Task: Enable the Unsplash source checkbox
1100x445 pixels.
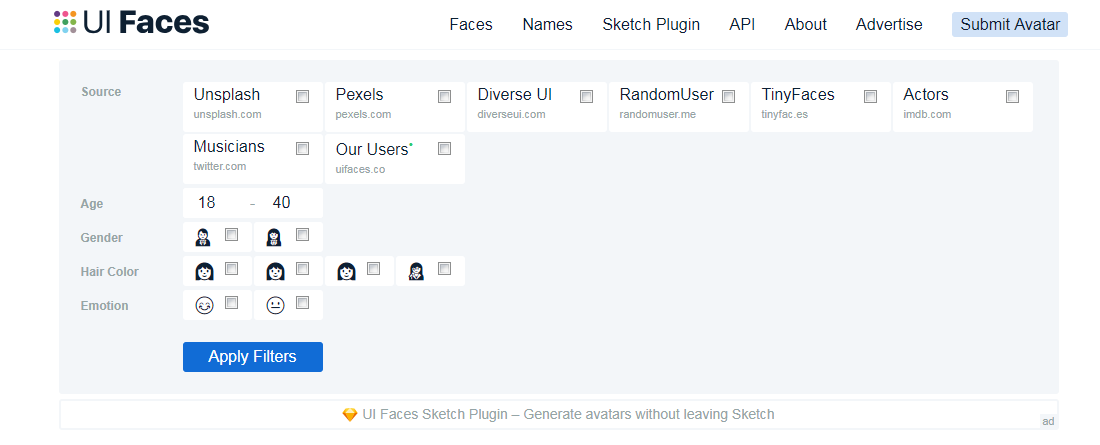Action: (x=302, y=97)
